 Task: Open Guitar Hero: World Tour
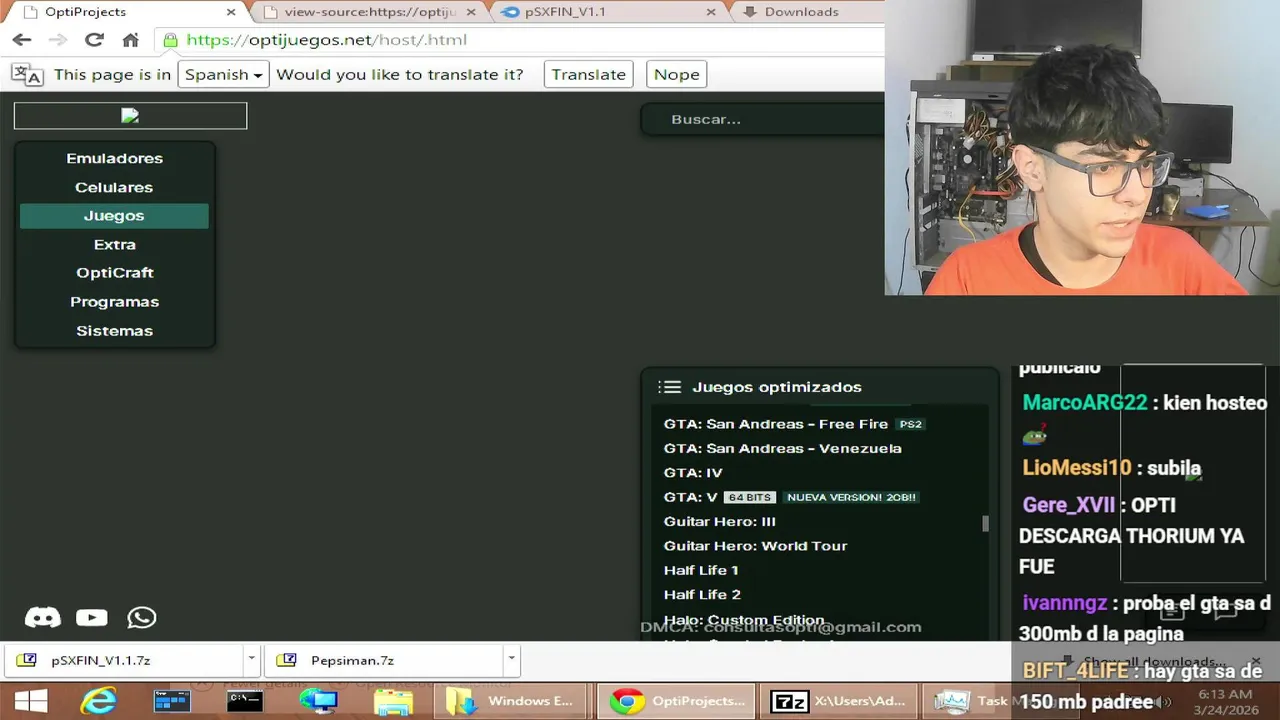(755, 545)
